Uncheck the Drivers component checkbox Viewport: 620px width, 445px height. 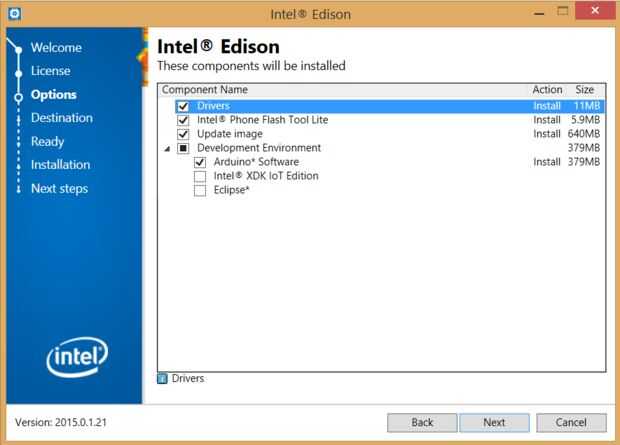[183, 106]
